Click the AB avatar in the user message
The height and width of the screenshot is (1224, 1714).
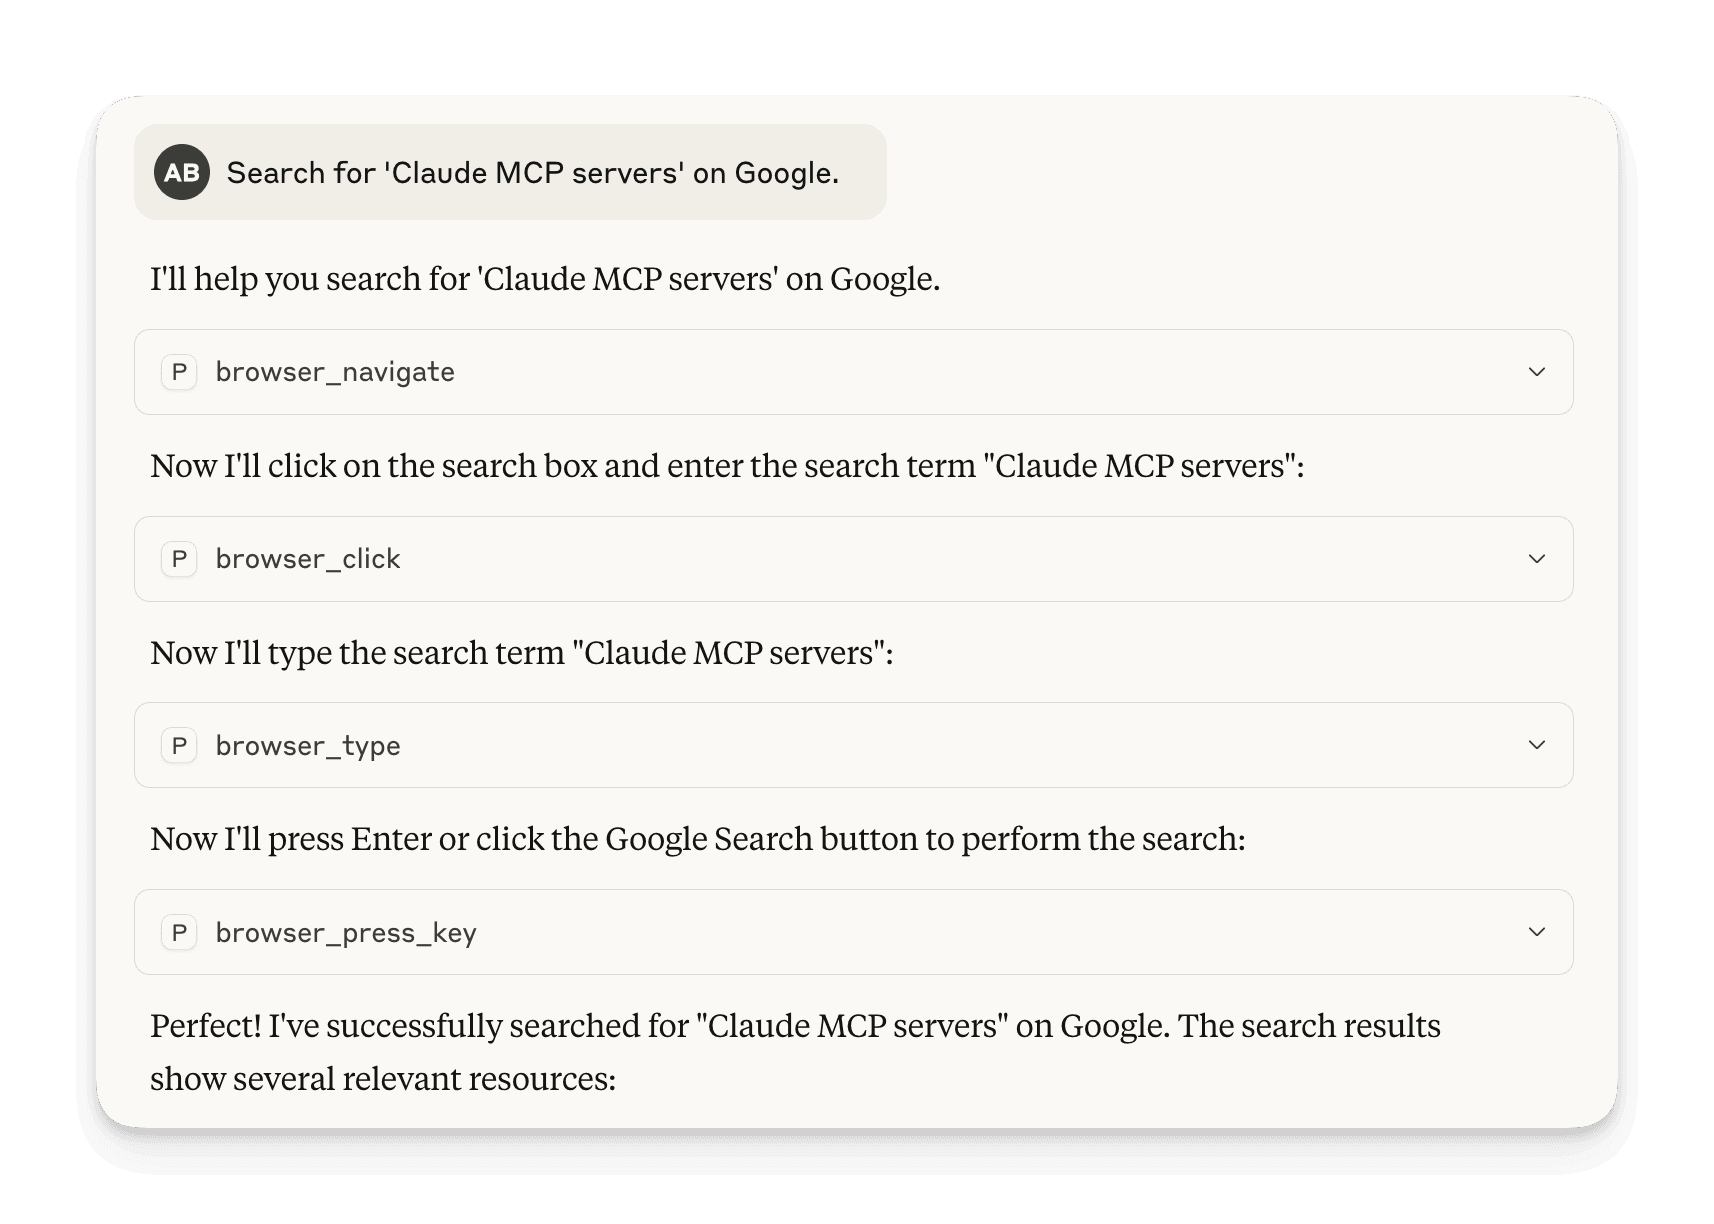pyautogui.click(x=182, y=172)
